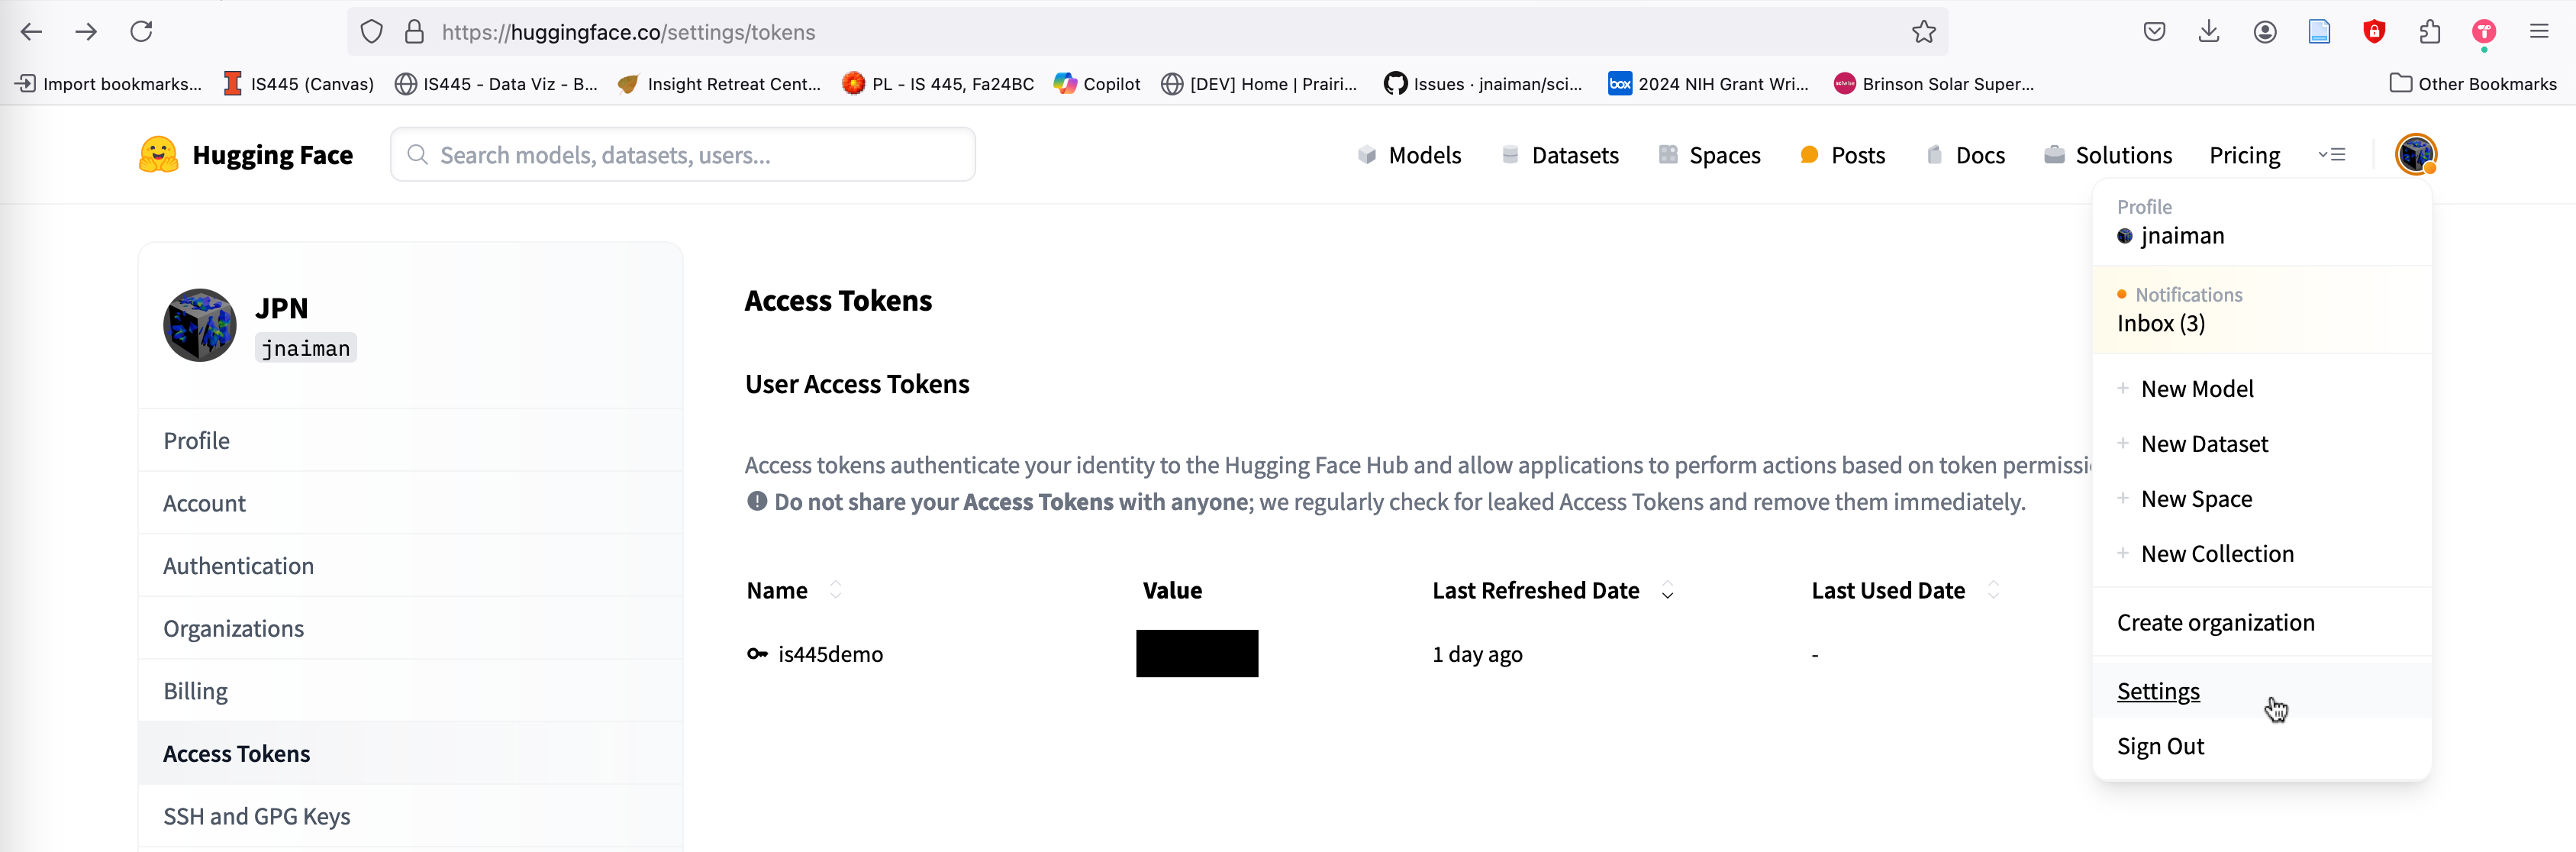This screenshot has height=852, width=2576.
Task: Sort by Last Used Date arrow
Action: tap(1992, 591)
